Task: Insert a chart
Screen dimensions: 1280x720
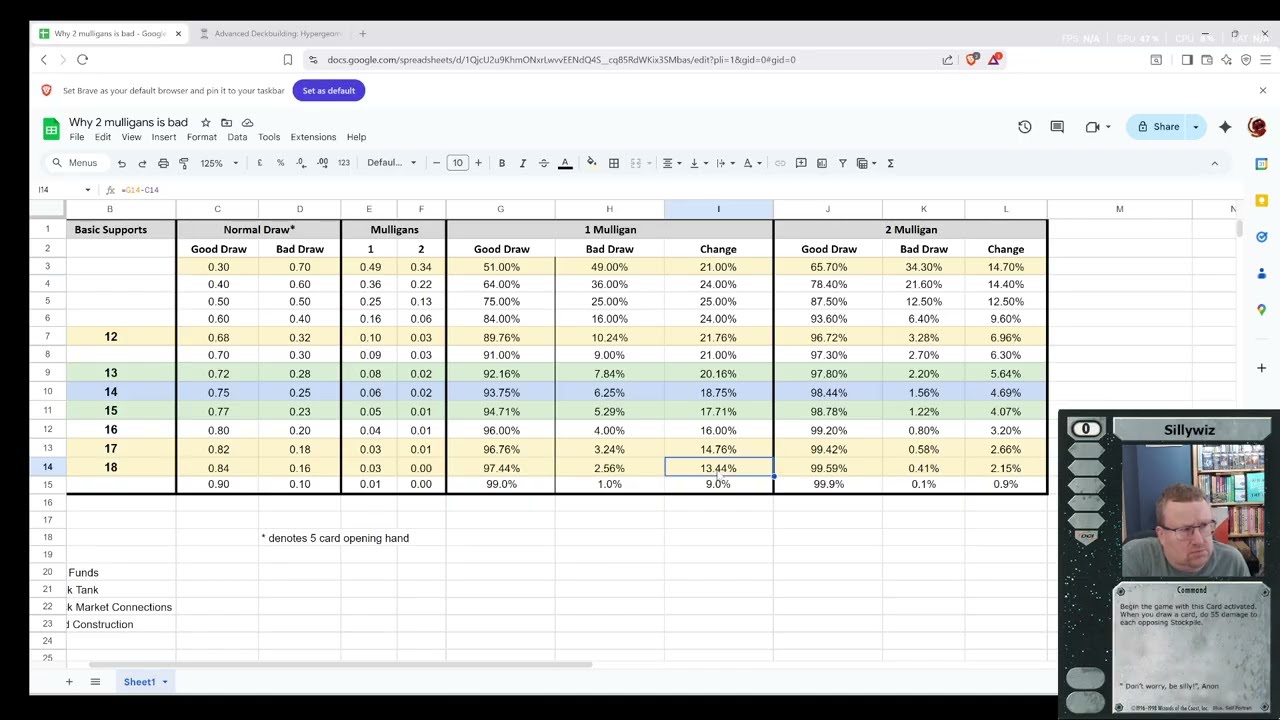Action: point(822,163)
